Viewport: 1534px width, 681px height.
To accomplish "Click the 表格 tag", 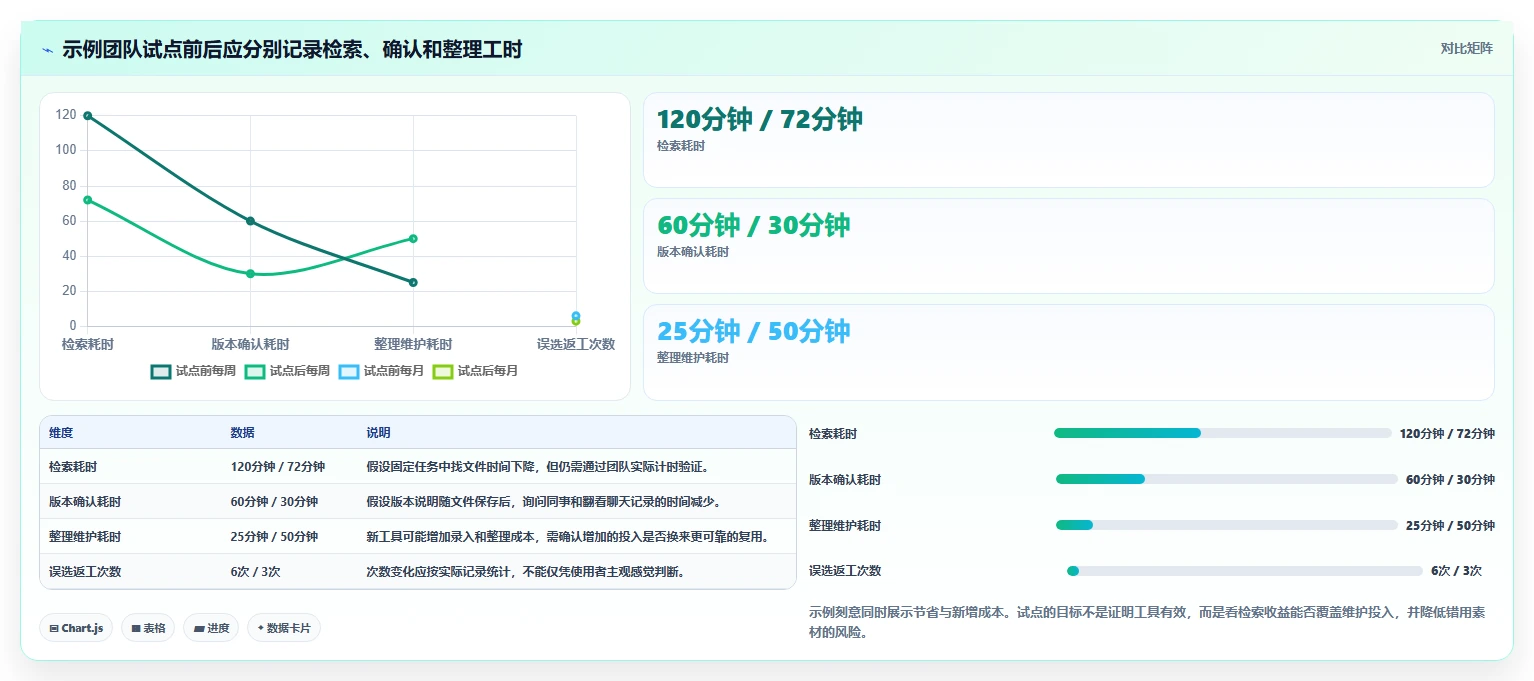I will tap(148, 628).
